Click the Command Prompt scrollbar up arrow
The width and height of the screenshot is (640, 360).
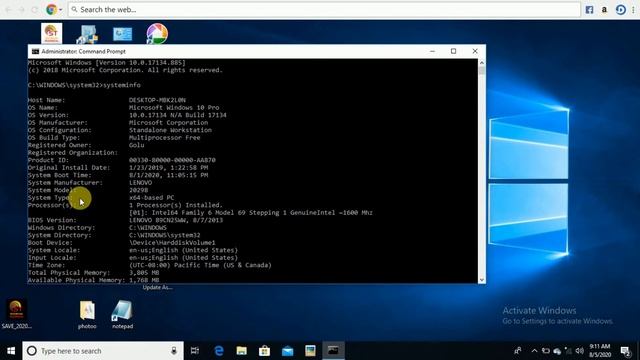[482, 63]
